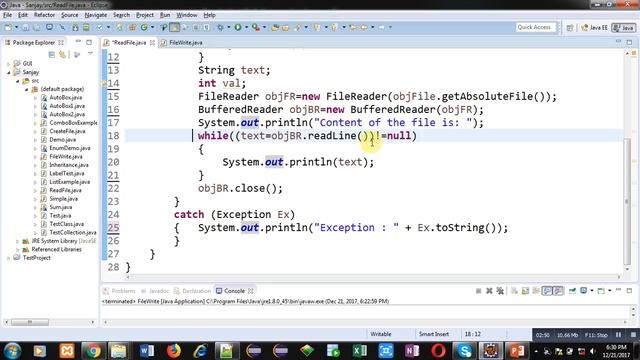Open the Navigate menu
Viewport: 640px width, 360px height.
(96, 15)
